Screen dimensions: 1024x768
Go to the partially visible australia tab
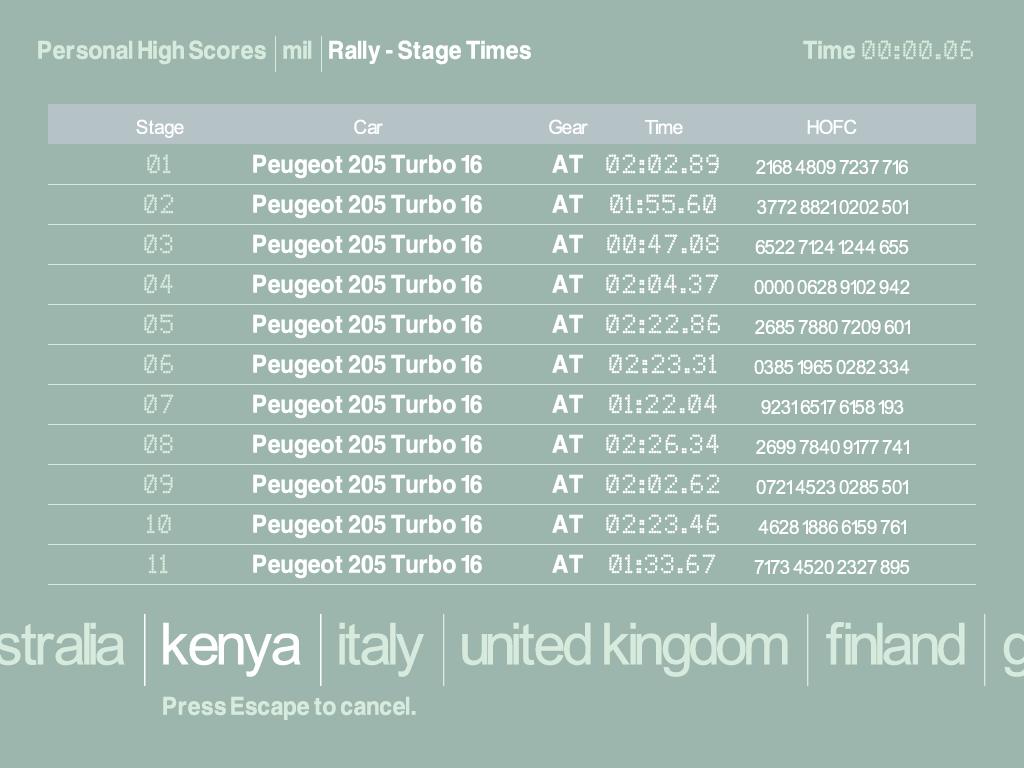click(x=62, y=647)
